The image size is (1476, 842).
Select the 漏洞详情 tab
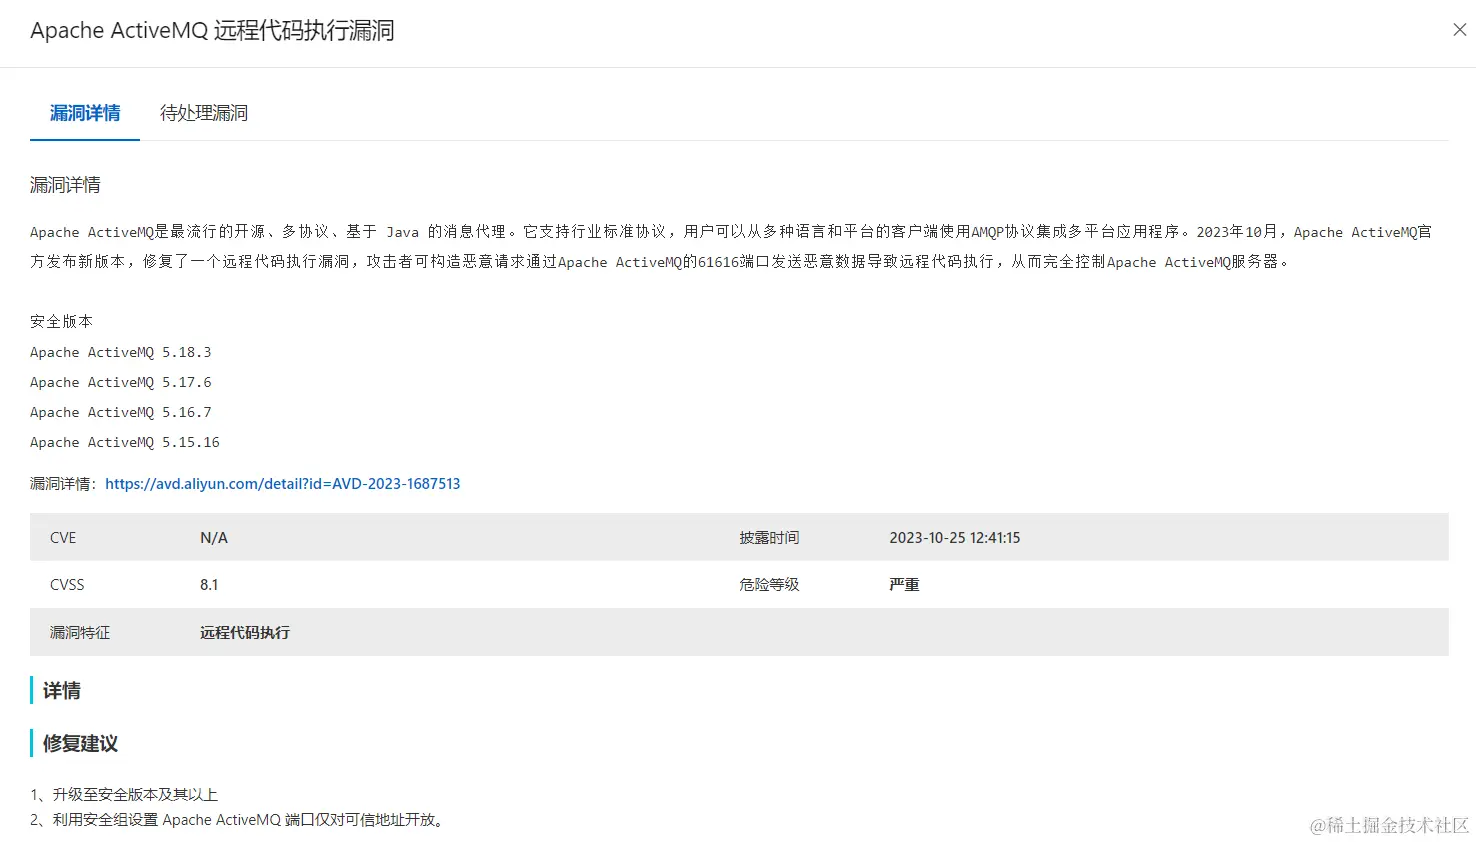point(84,112)
